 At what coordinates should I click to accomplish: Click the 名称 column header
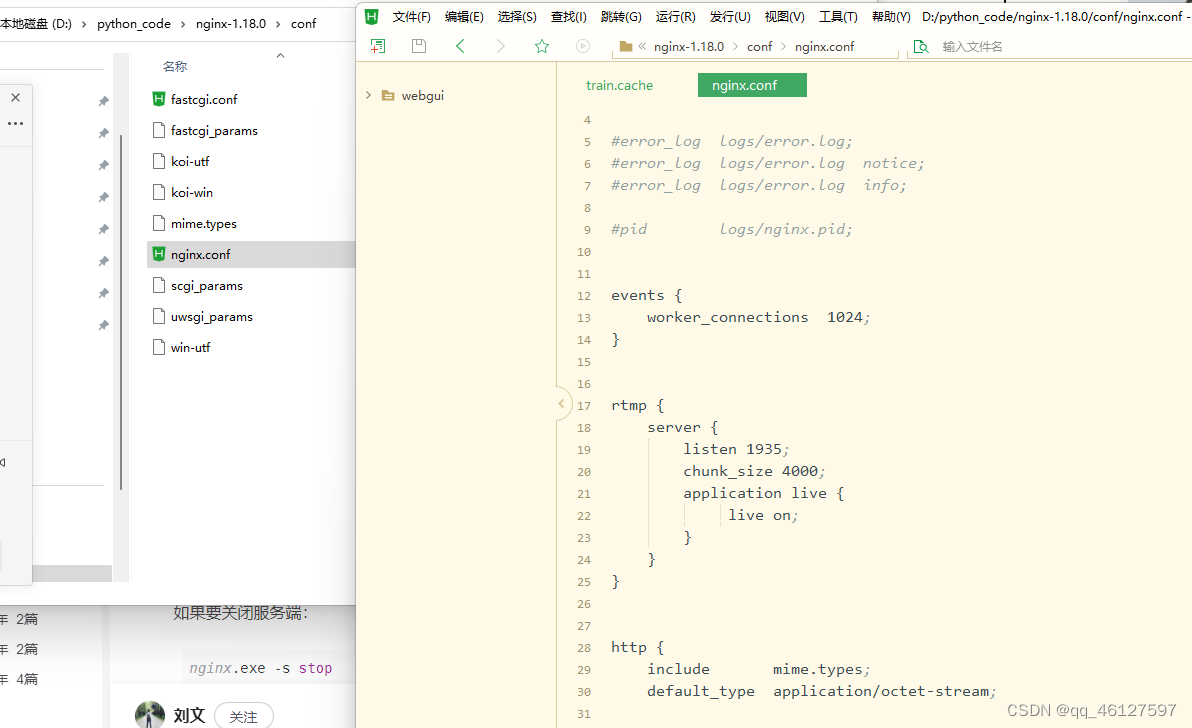click(175, 67)
